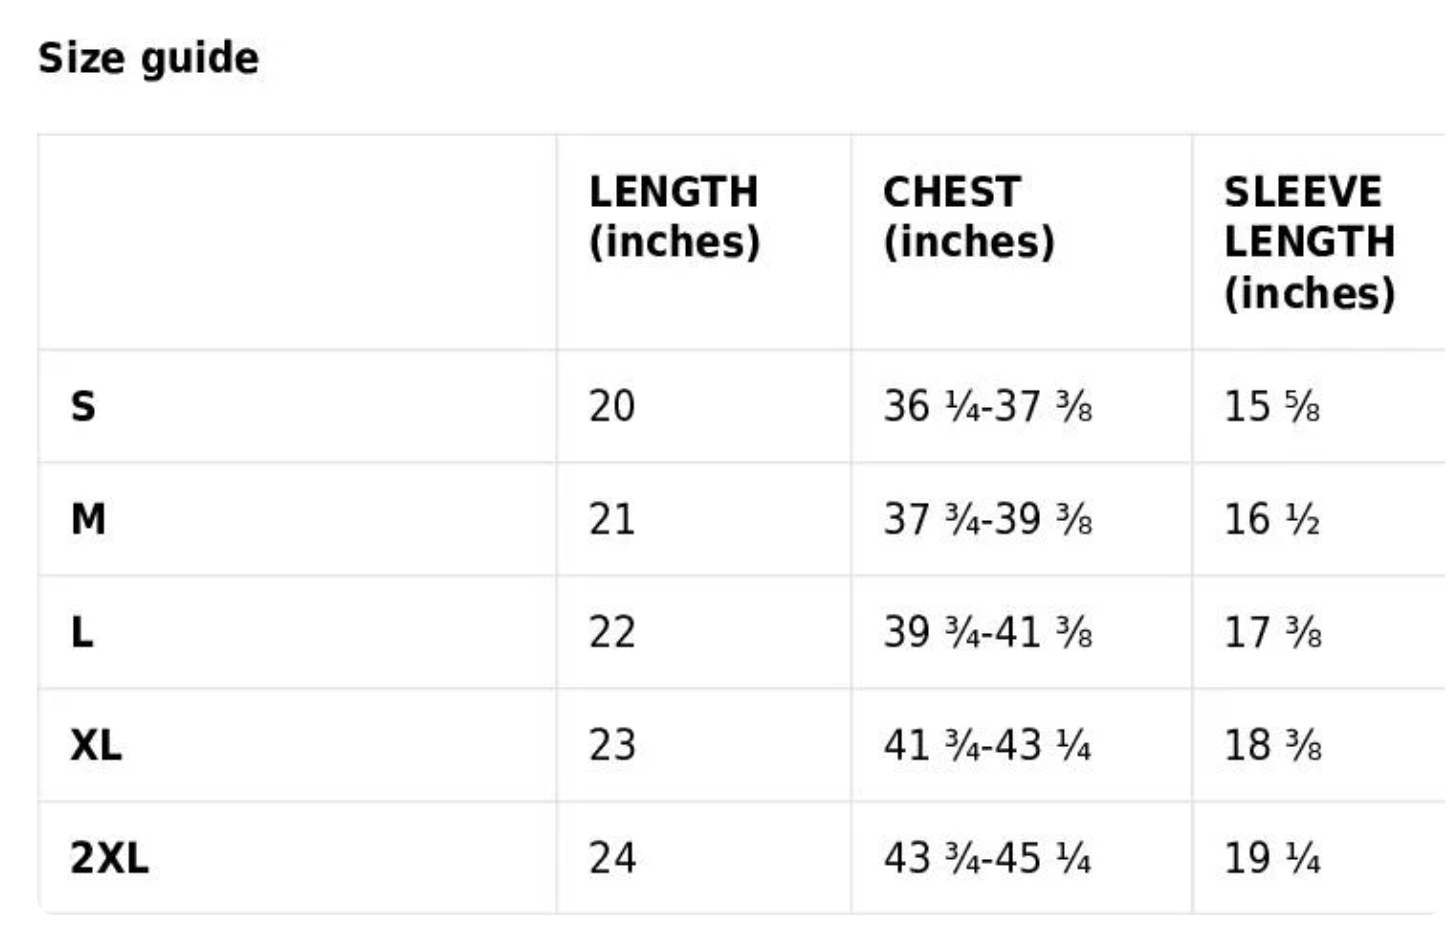Image resolution: width=1450 pixels, height=952 pixels.
Task: Select the 2XL size row label
Action: [x=109, y=859]
